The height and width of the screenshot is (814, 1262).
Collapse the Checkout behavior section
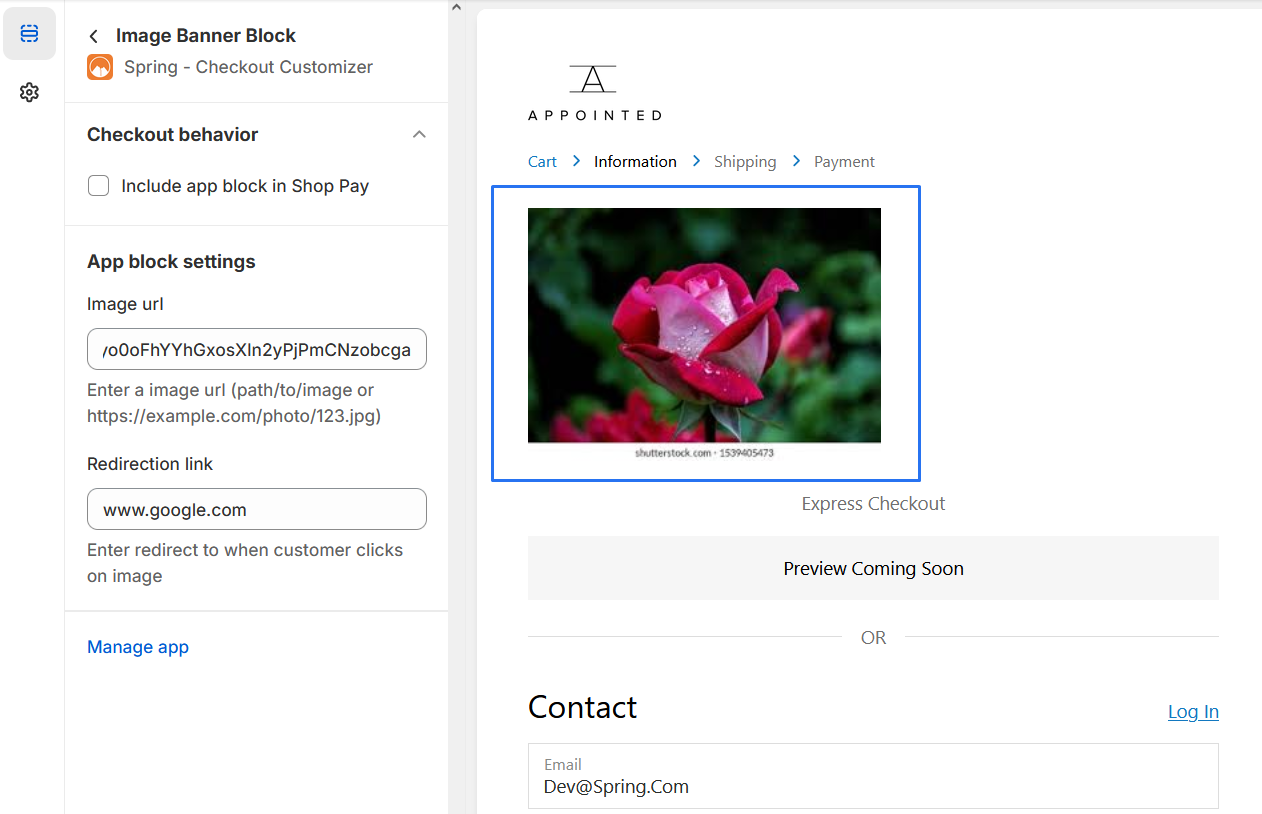[419, 135]
